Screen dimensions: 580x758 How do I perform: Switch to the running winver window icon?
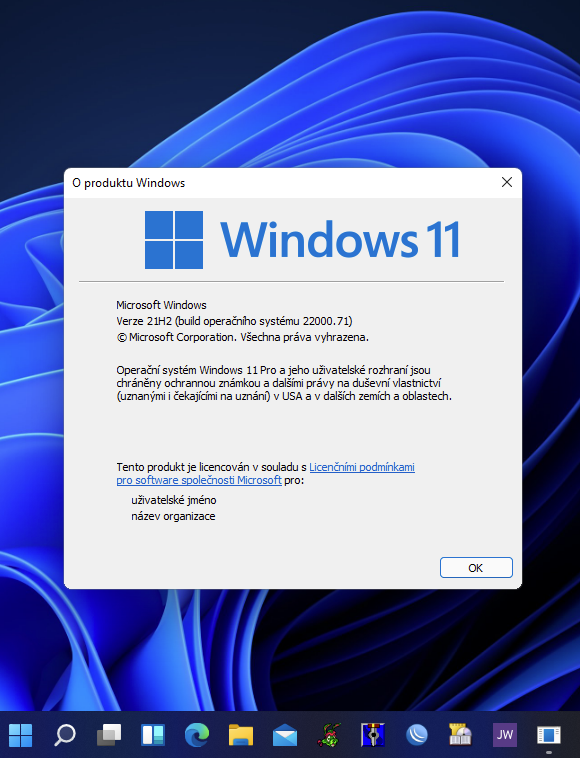(549, 735)
